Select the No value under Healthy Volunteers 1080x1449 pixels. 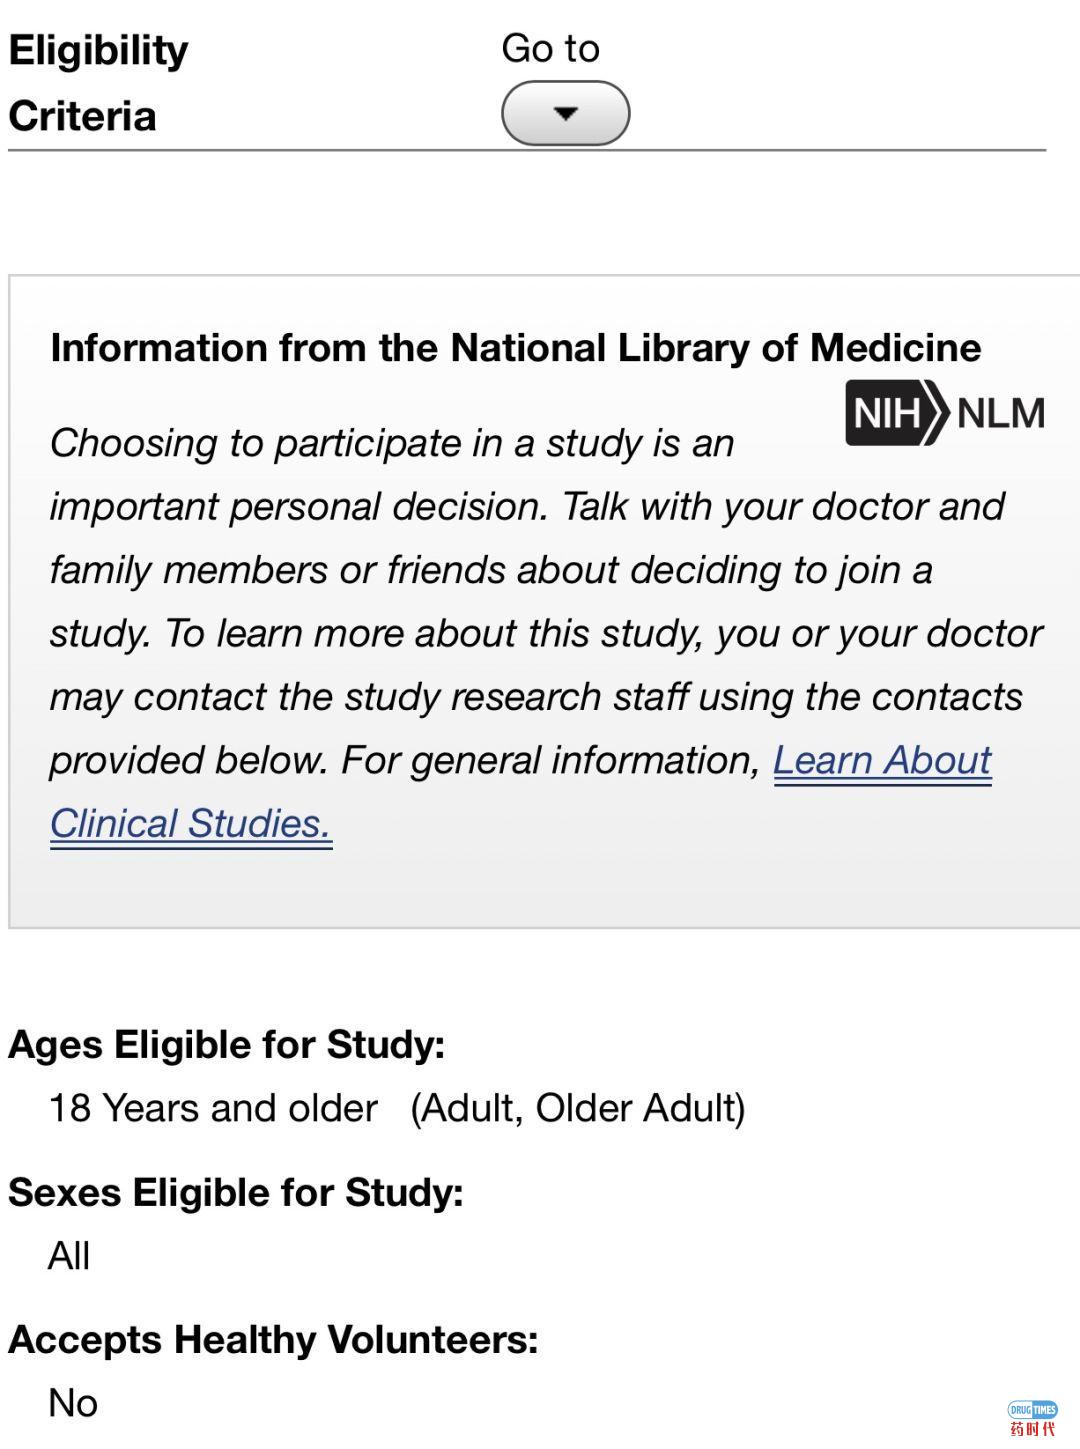pyautogui.click(x=73, y=1403)
